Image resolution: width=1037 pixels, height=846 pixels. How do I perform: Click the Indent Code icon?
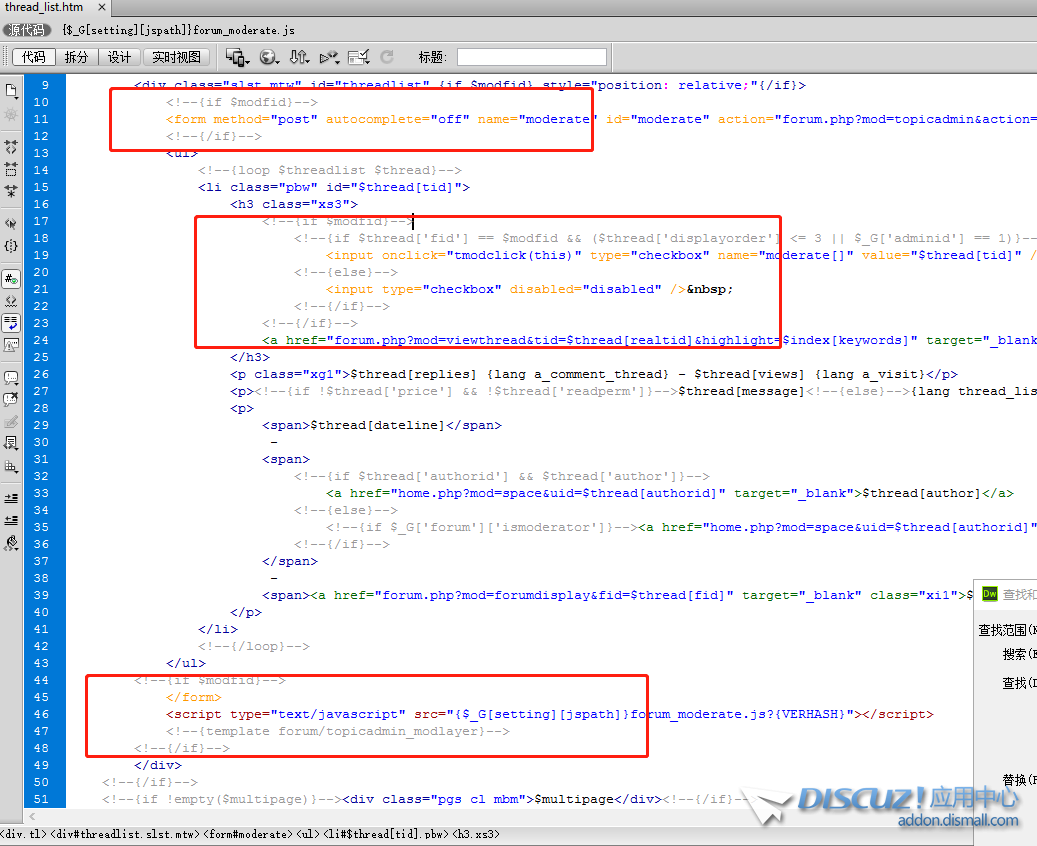(x=11, y=498)
